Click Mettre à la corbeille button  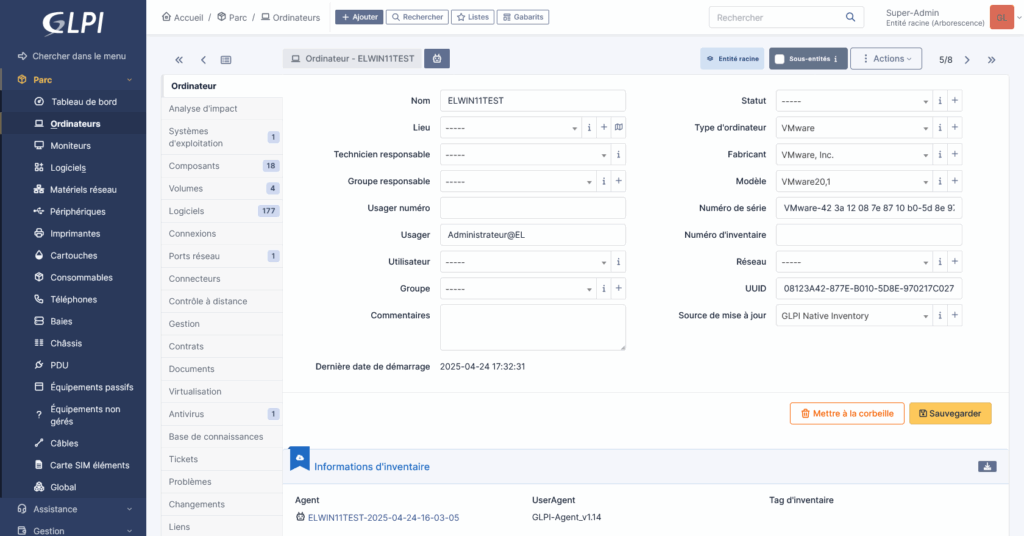click(847, 413)
